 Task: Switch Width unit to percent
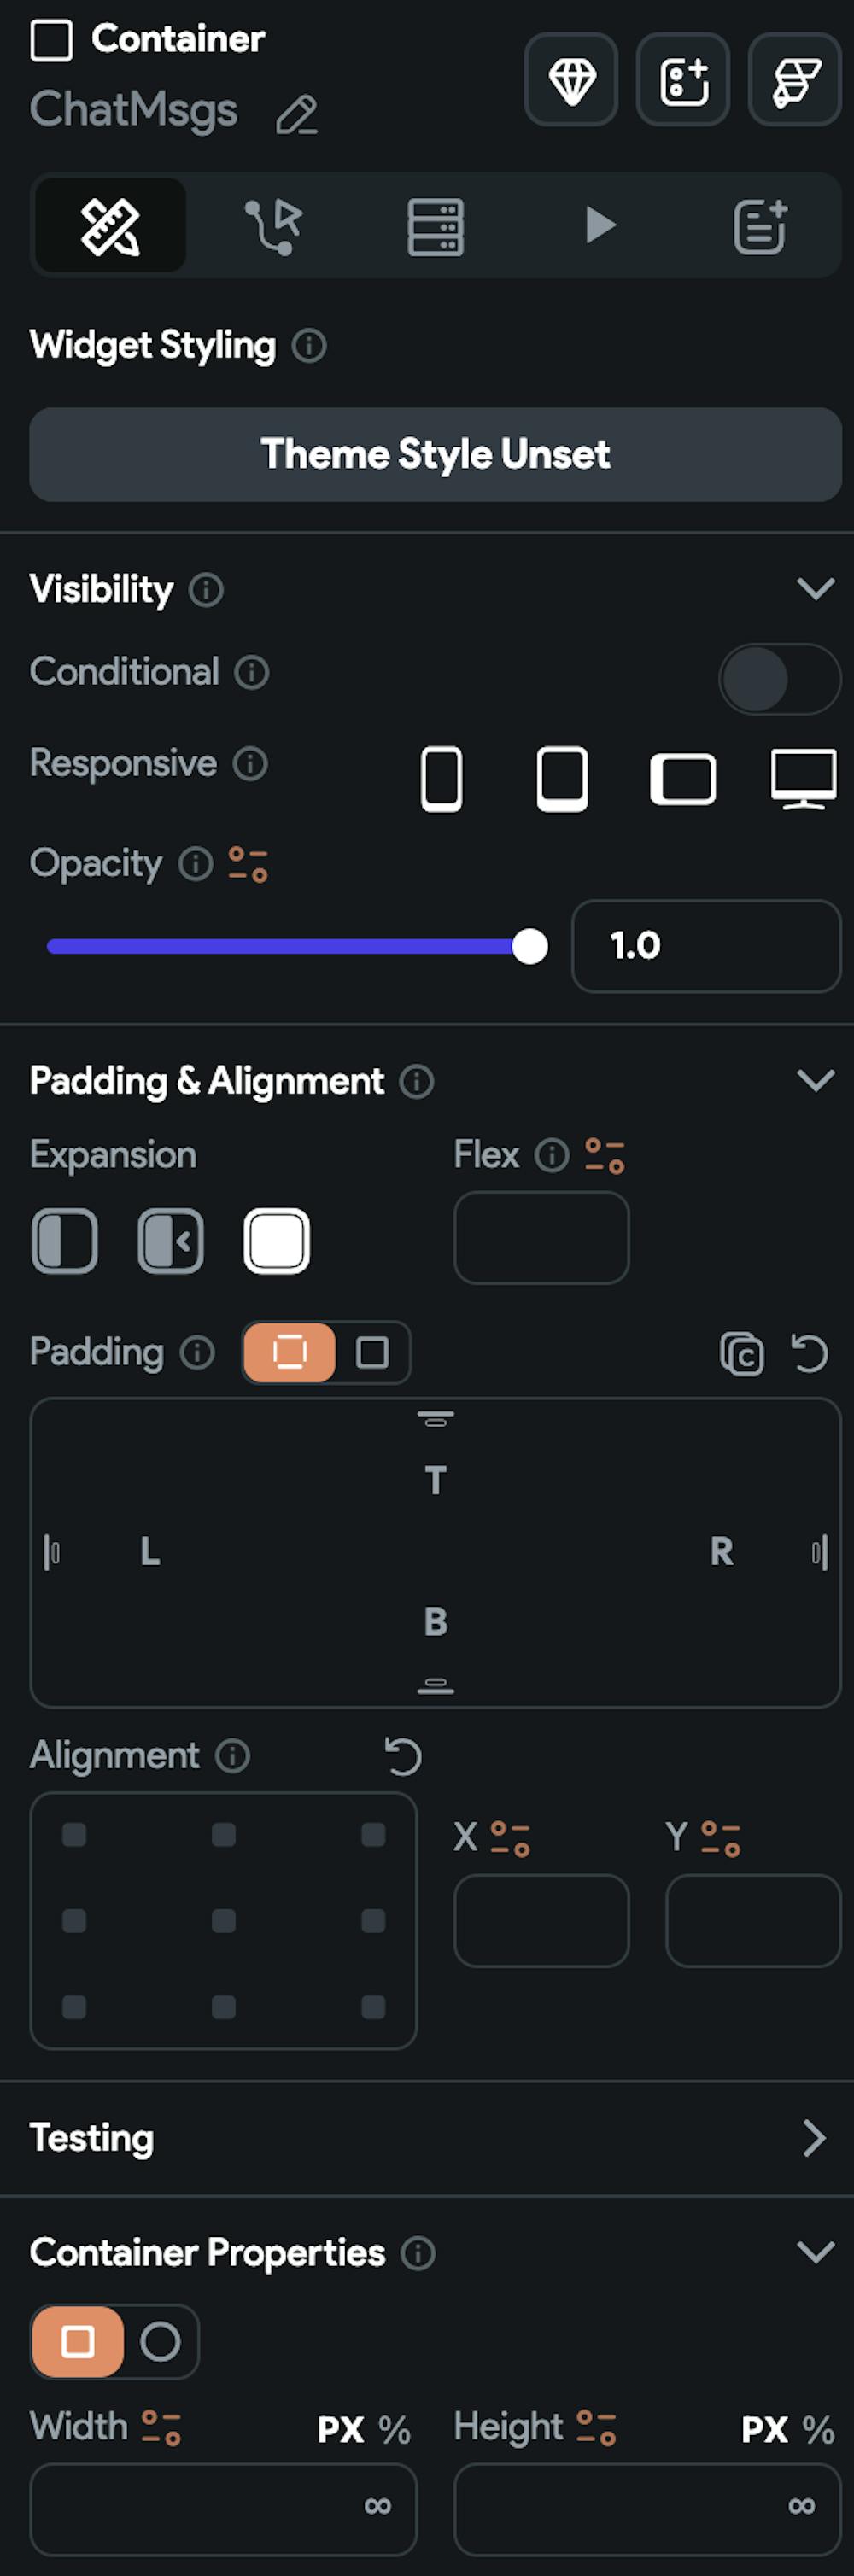[394, 2429]
